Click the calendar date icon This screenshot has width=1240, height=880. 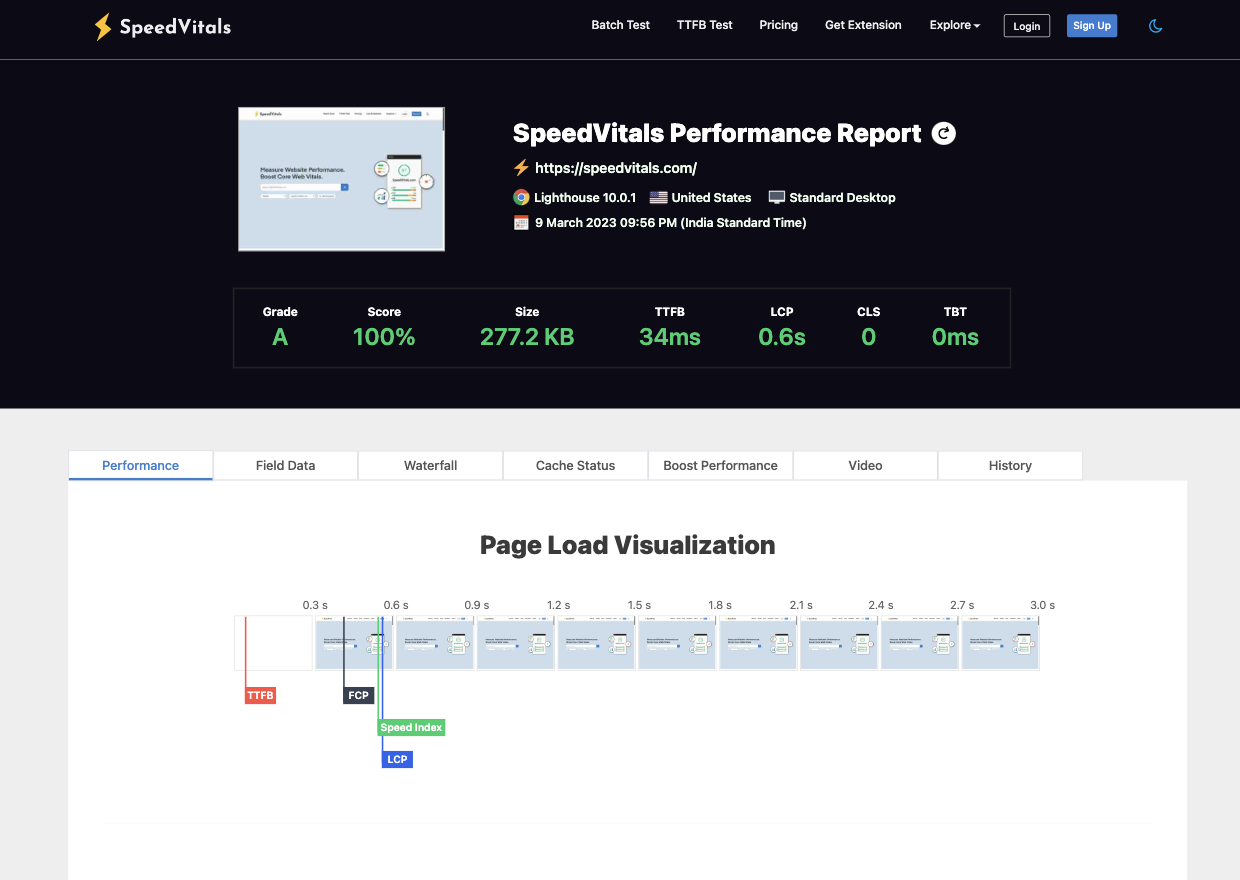pos(521,223)
